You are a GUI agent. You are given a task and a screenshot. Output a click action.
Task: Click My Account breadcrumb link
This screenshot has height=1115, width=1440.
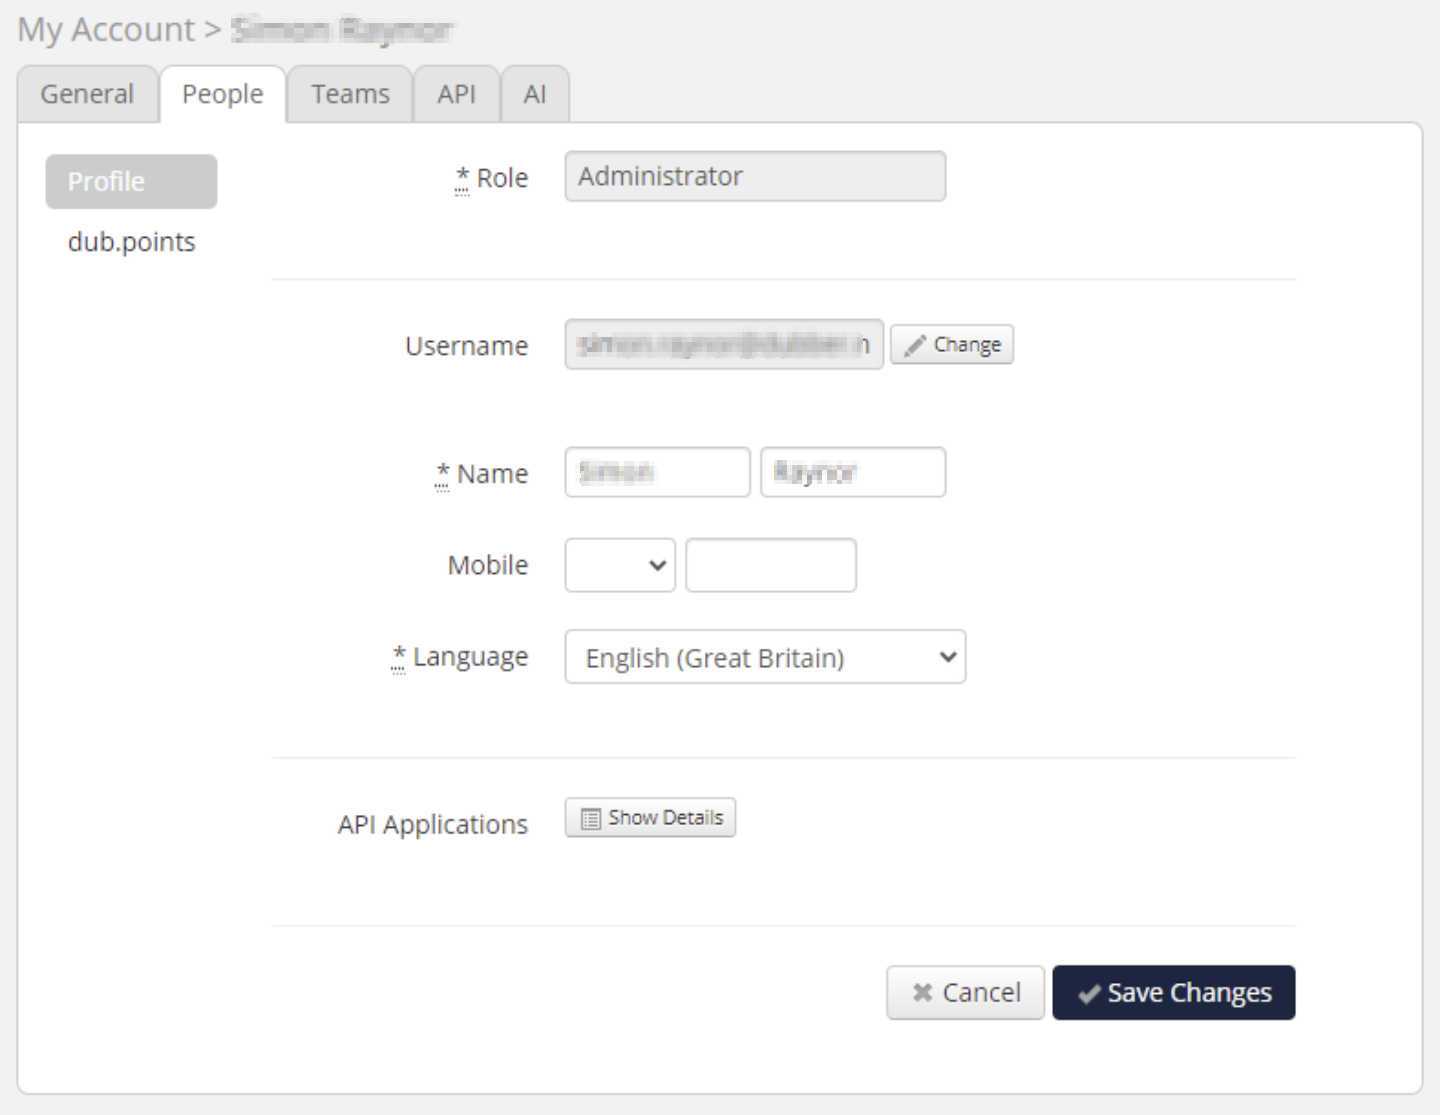106,30
